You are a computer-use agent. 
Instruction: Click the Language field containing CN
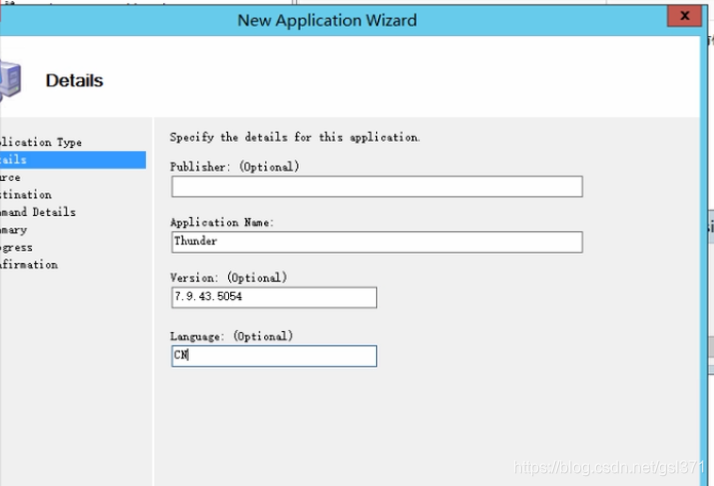click(x=274, y=356)
